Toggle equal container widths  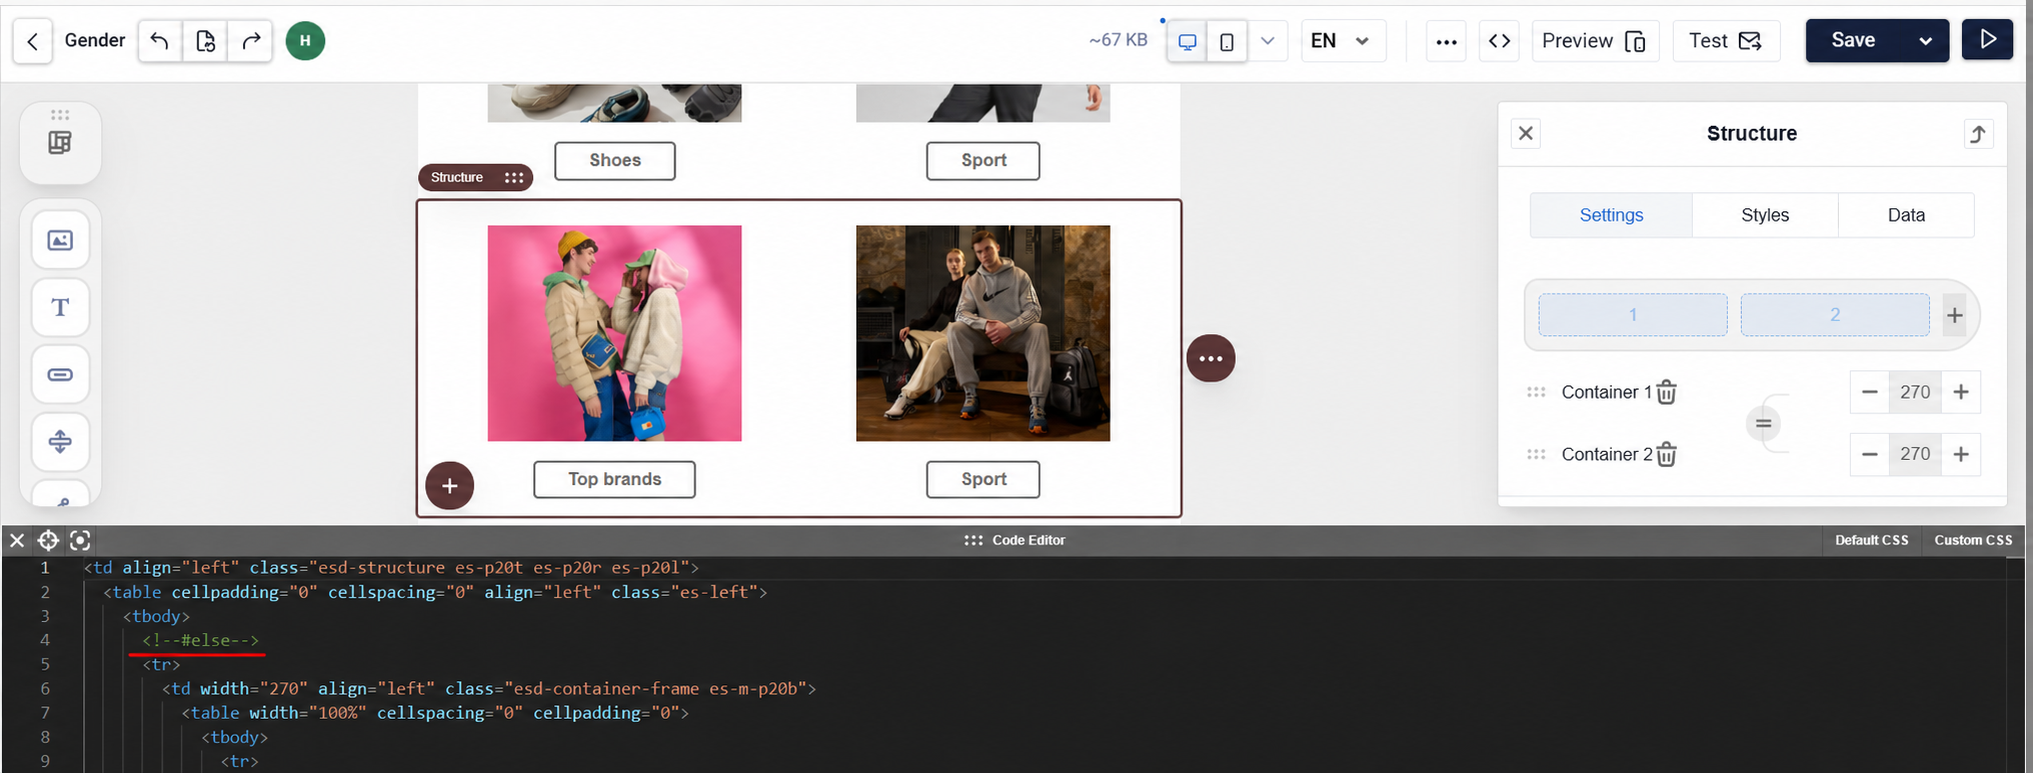(x=1764, y=424)
